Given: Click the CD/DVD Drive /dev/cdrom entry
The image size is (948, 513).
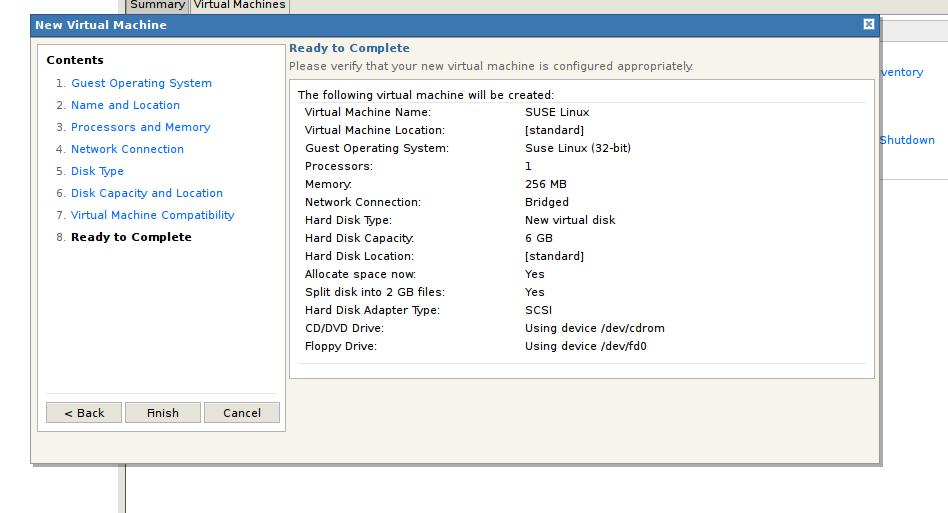Looking at the screenshot, I should pos(594,329).
